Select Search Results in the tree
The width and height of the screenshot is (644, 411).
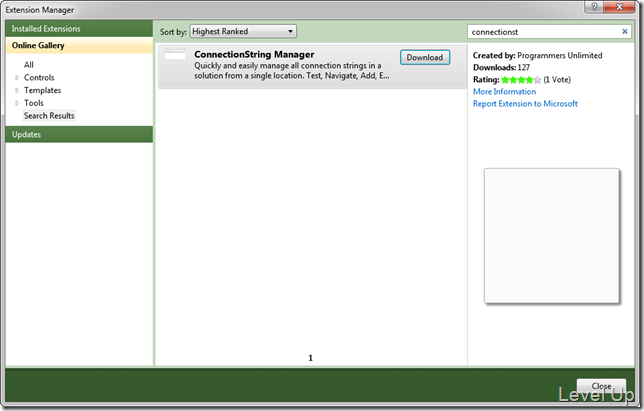tap(49, 116)
